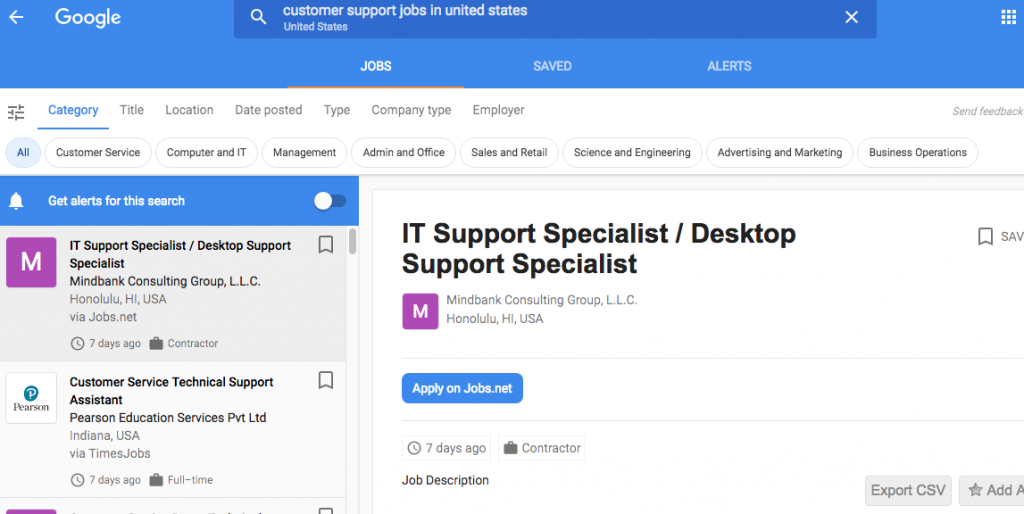This screenshot has width=1024, height=514.
Task: Open Customer Service Technical Support Assistant listing
Action: click(x=171, y=391)
